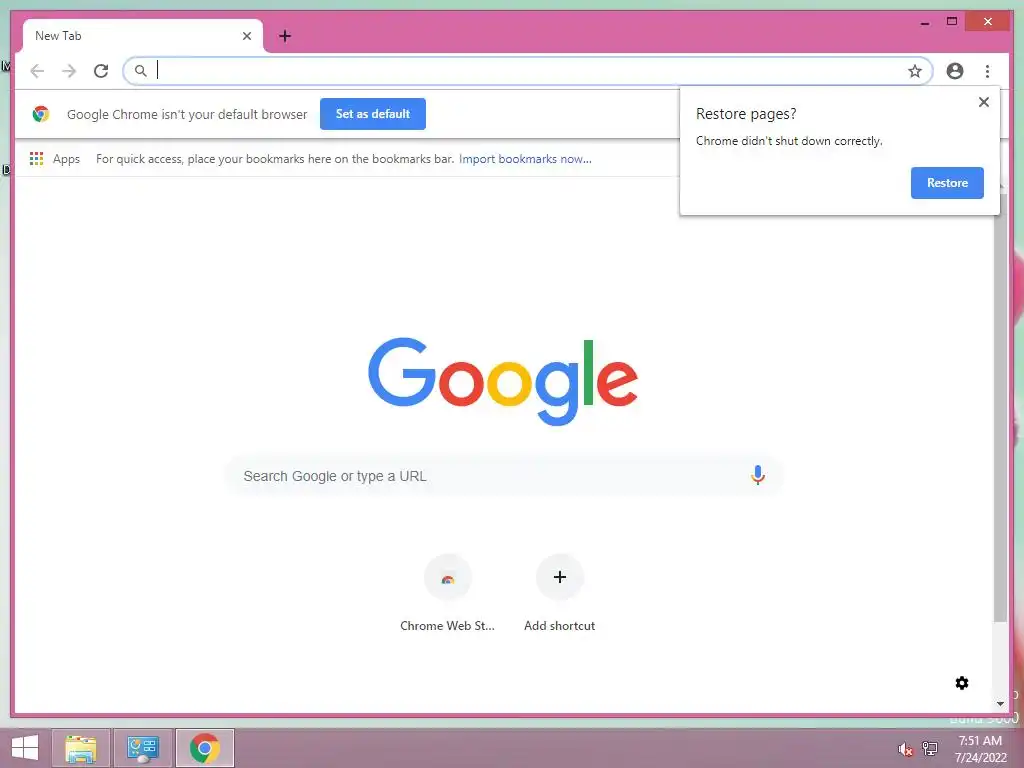Image resolution: width=1024 pixels, height=768 pixels.
Task: Open the profile avatar icon
Action: point(955,71)
